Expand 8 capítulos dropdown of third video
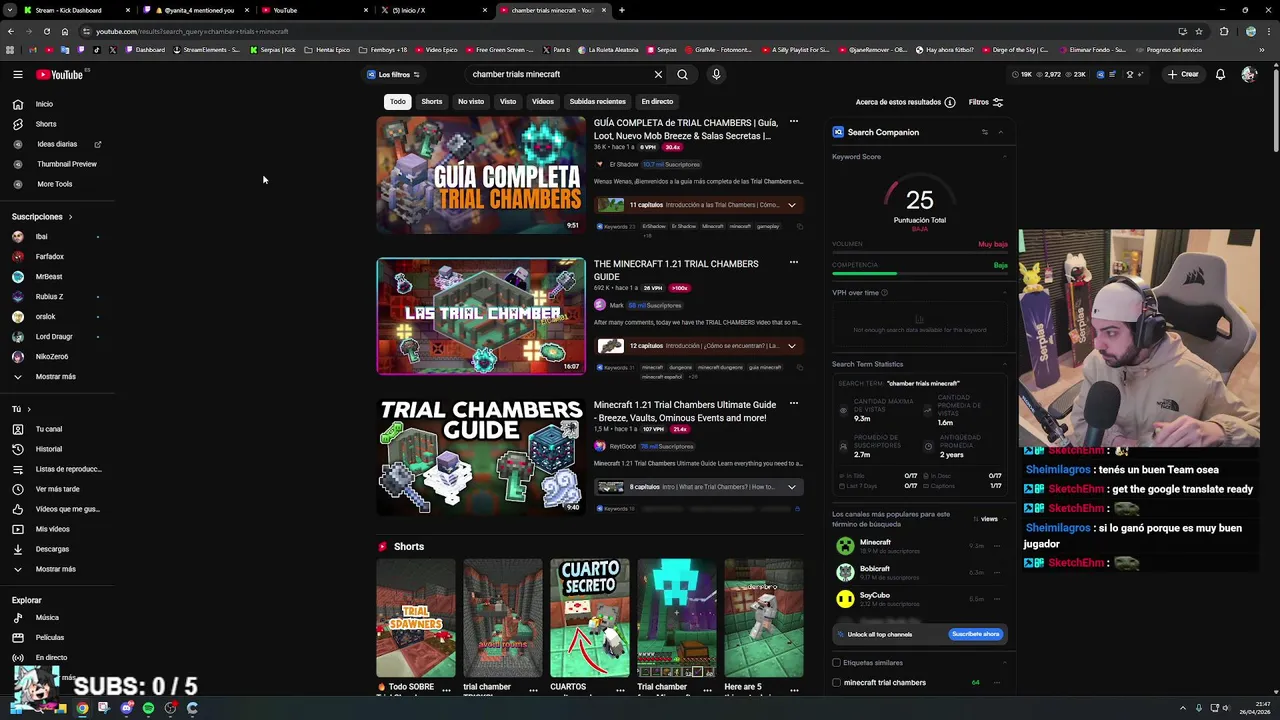This screenshot has height=720, width=1280. (x=791, y=487)
